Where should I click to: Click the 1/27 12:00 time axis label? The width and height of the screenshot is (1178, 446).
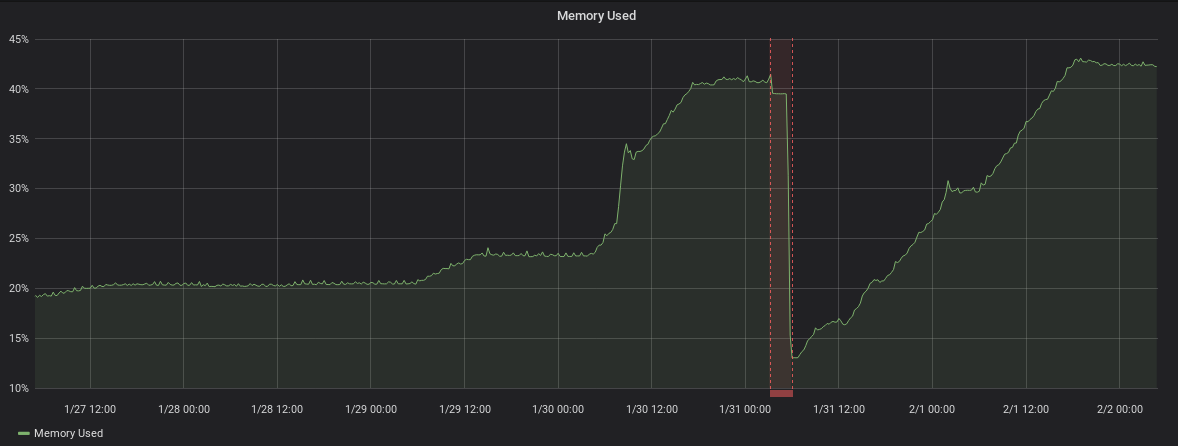pos(90,409)
